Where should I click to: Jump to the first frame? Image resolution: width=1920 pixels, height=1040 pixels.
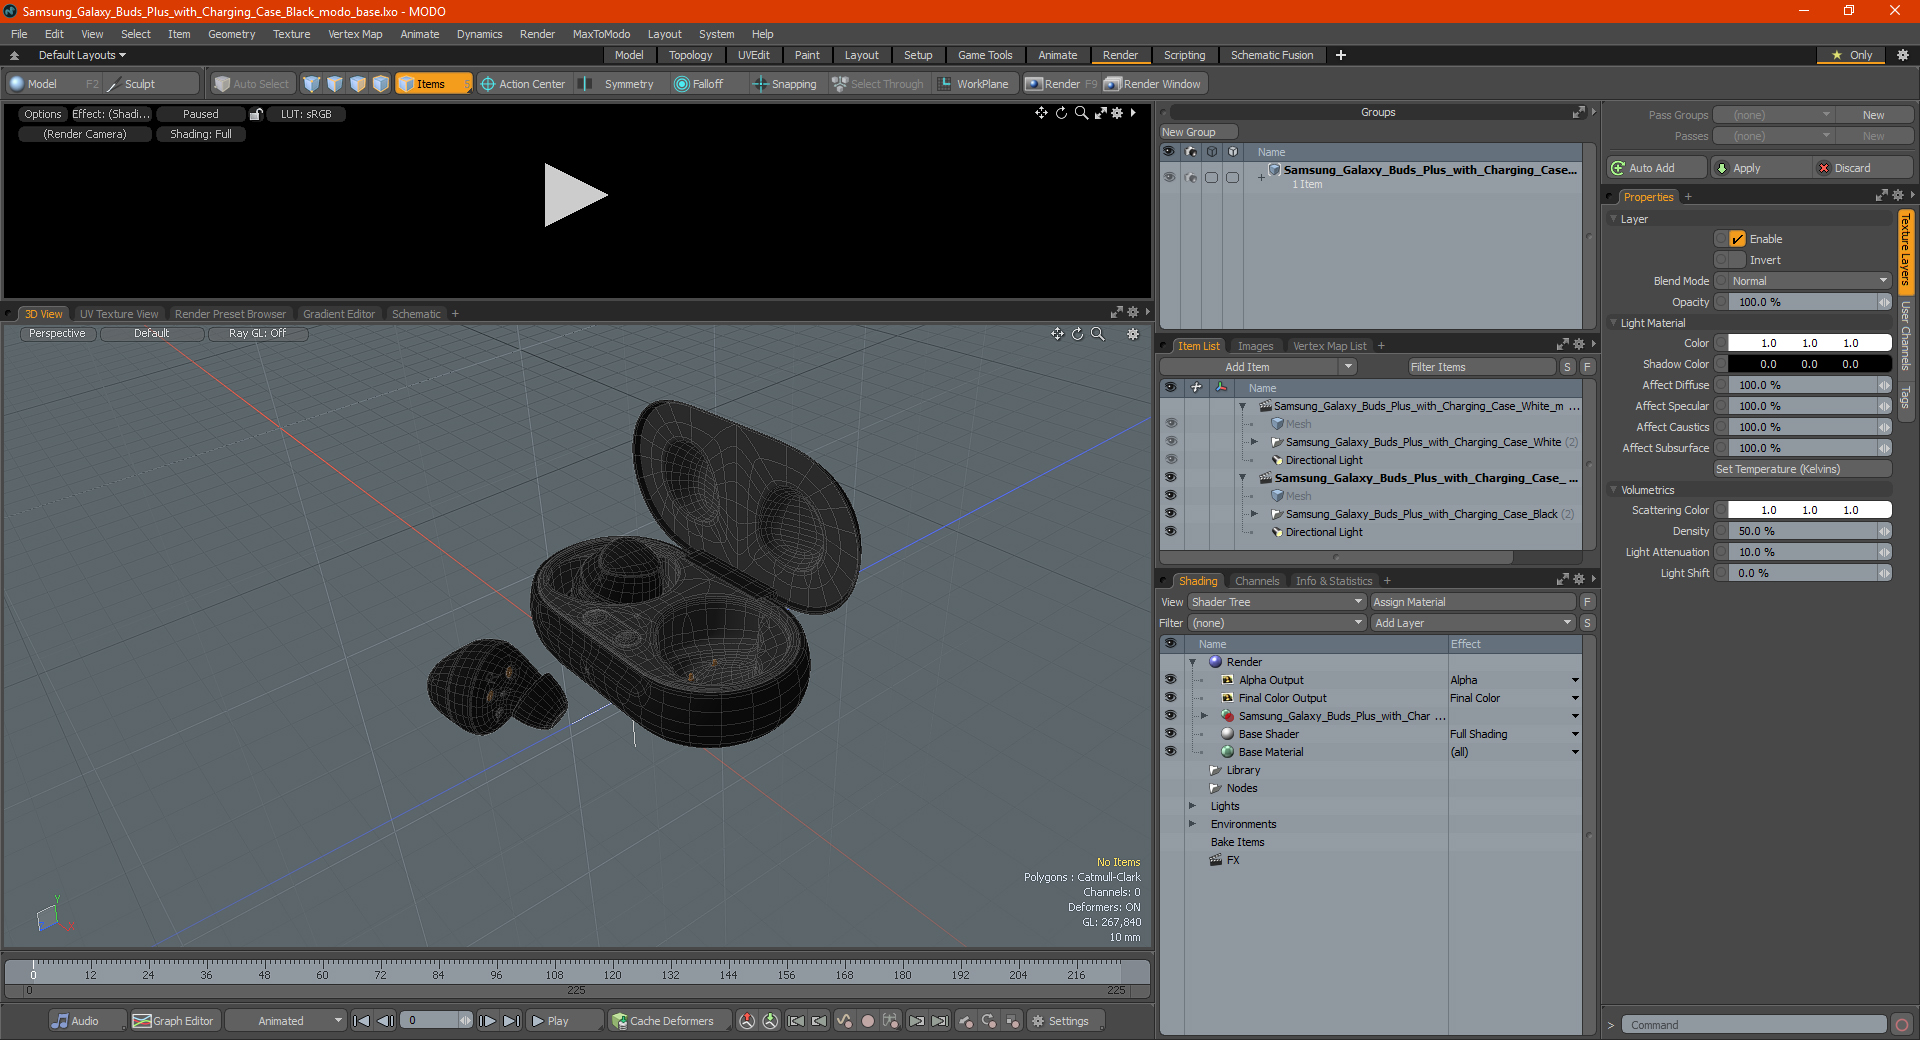[x=362, y=1021]
